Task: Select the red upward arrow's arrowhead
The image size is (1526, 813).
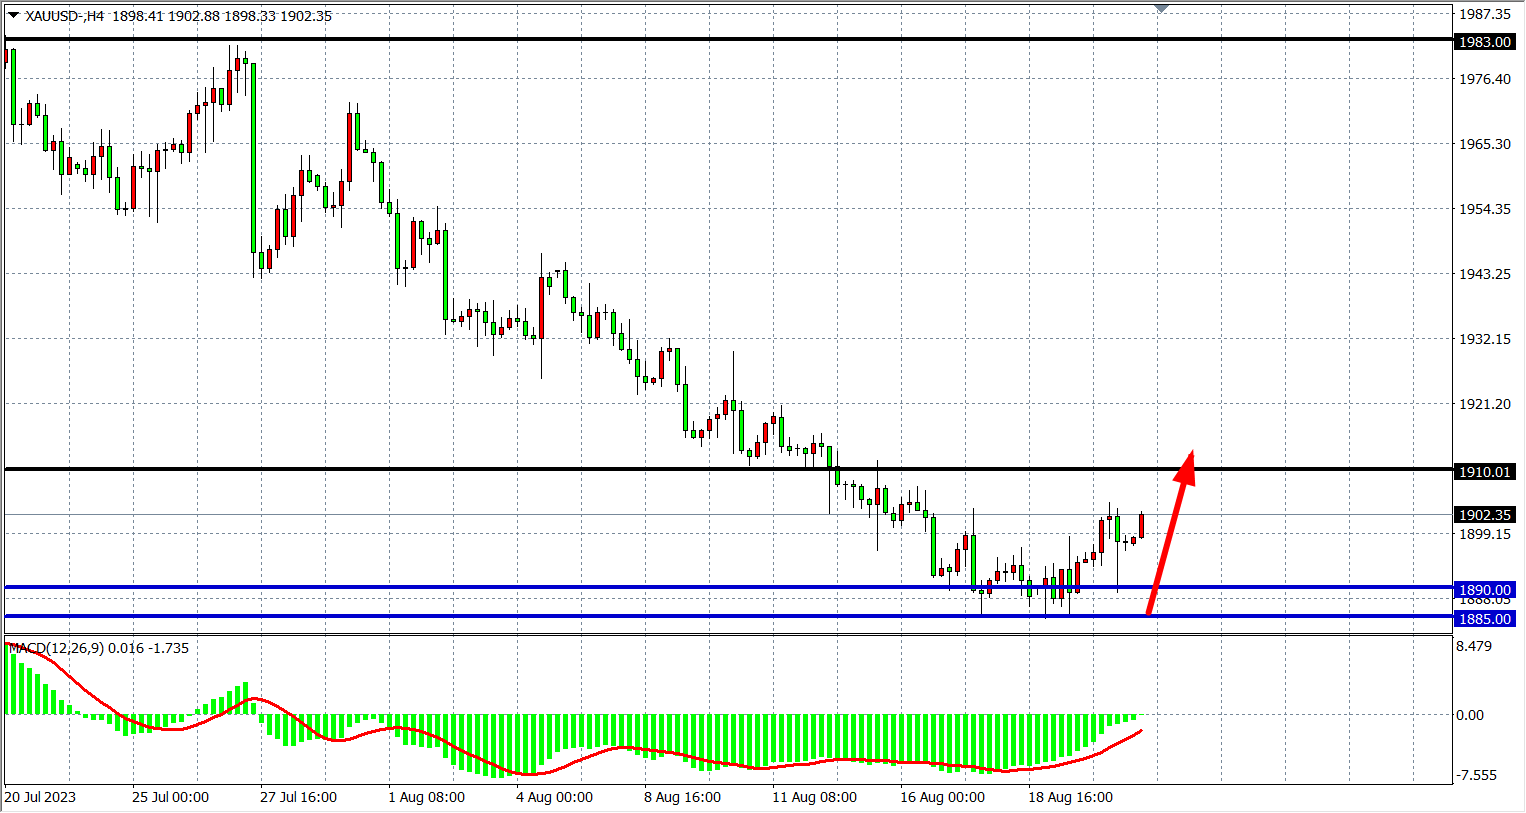Action: 1187,465
